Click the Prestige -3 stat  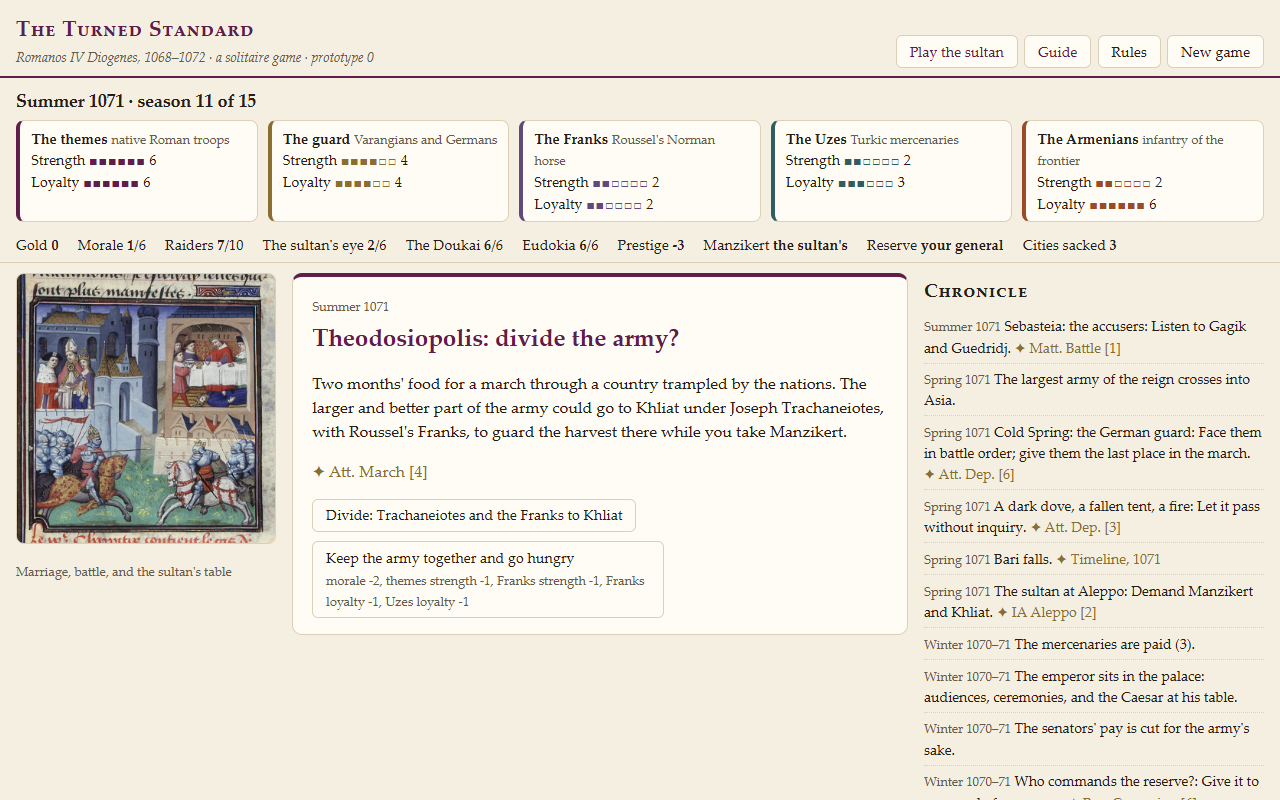click(x=651, y=246)
